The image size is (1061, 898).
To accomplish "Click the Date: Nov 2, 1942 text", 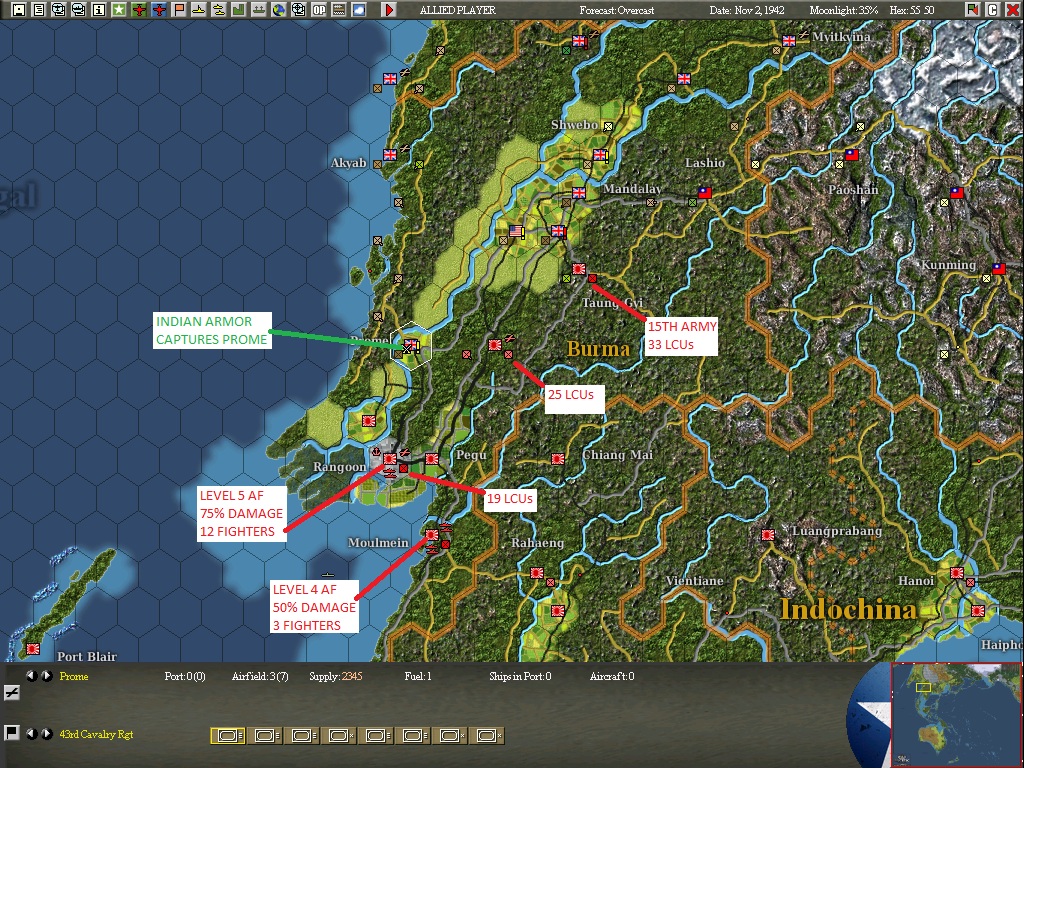I will pyautogui.click(x=747, y=10).
